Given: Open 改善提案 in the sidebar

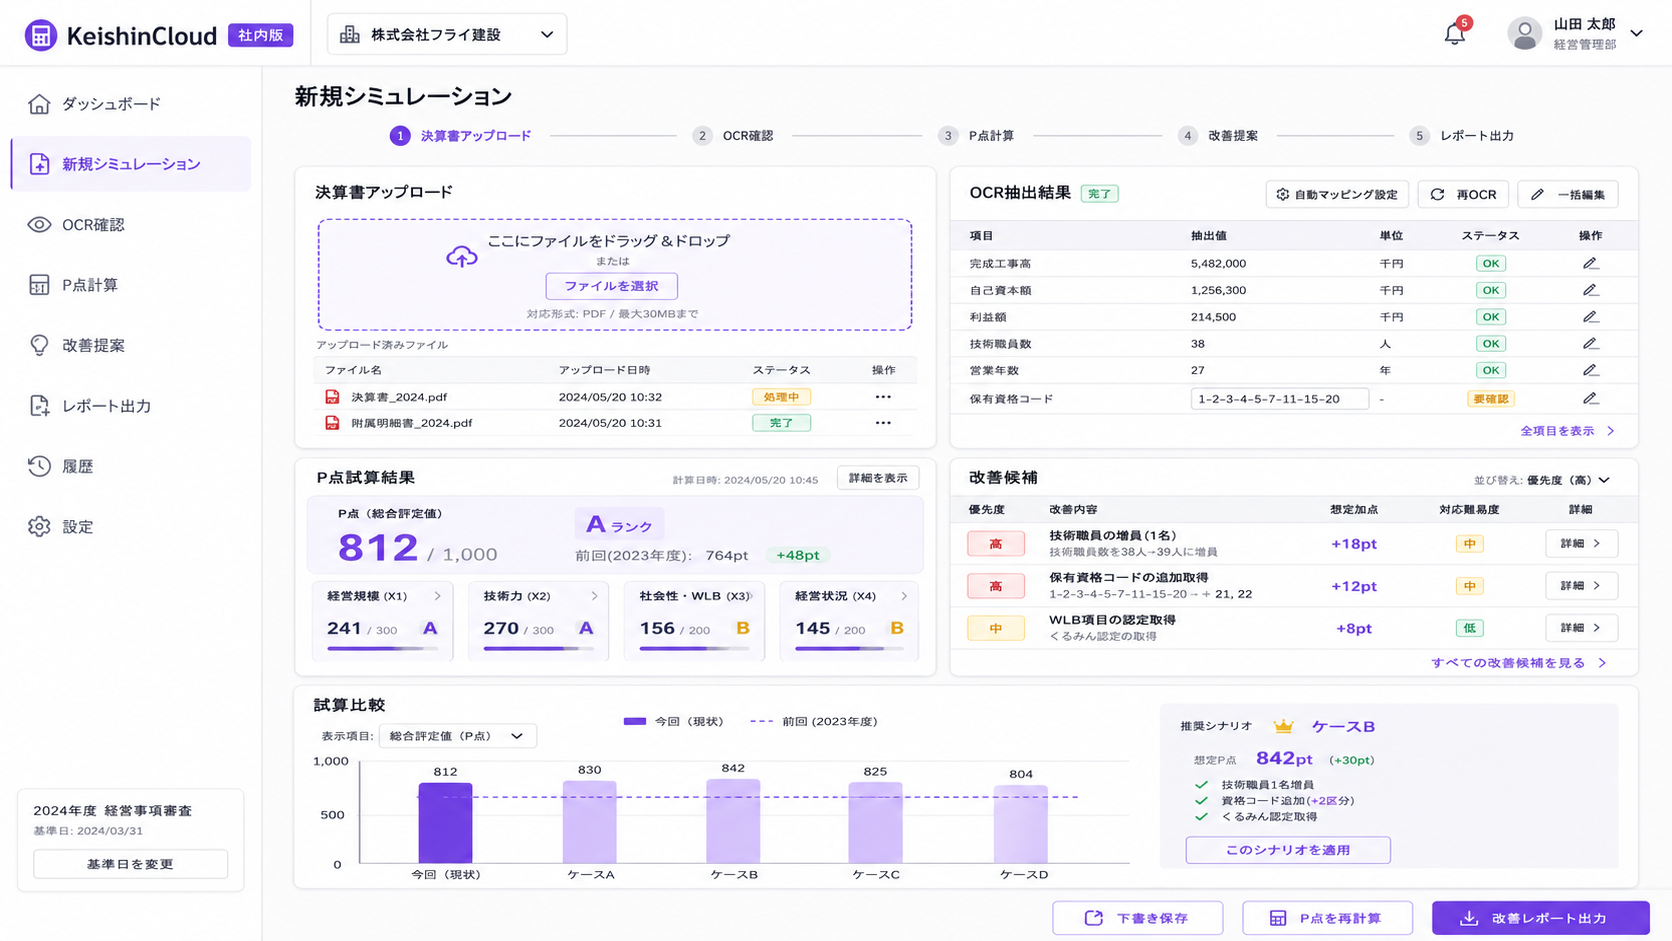Looking at the screenshot, I should 130,345.
